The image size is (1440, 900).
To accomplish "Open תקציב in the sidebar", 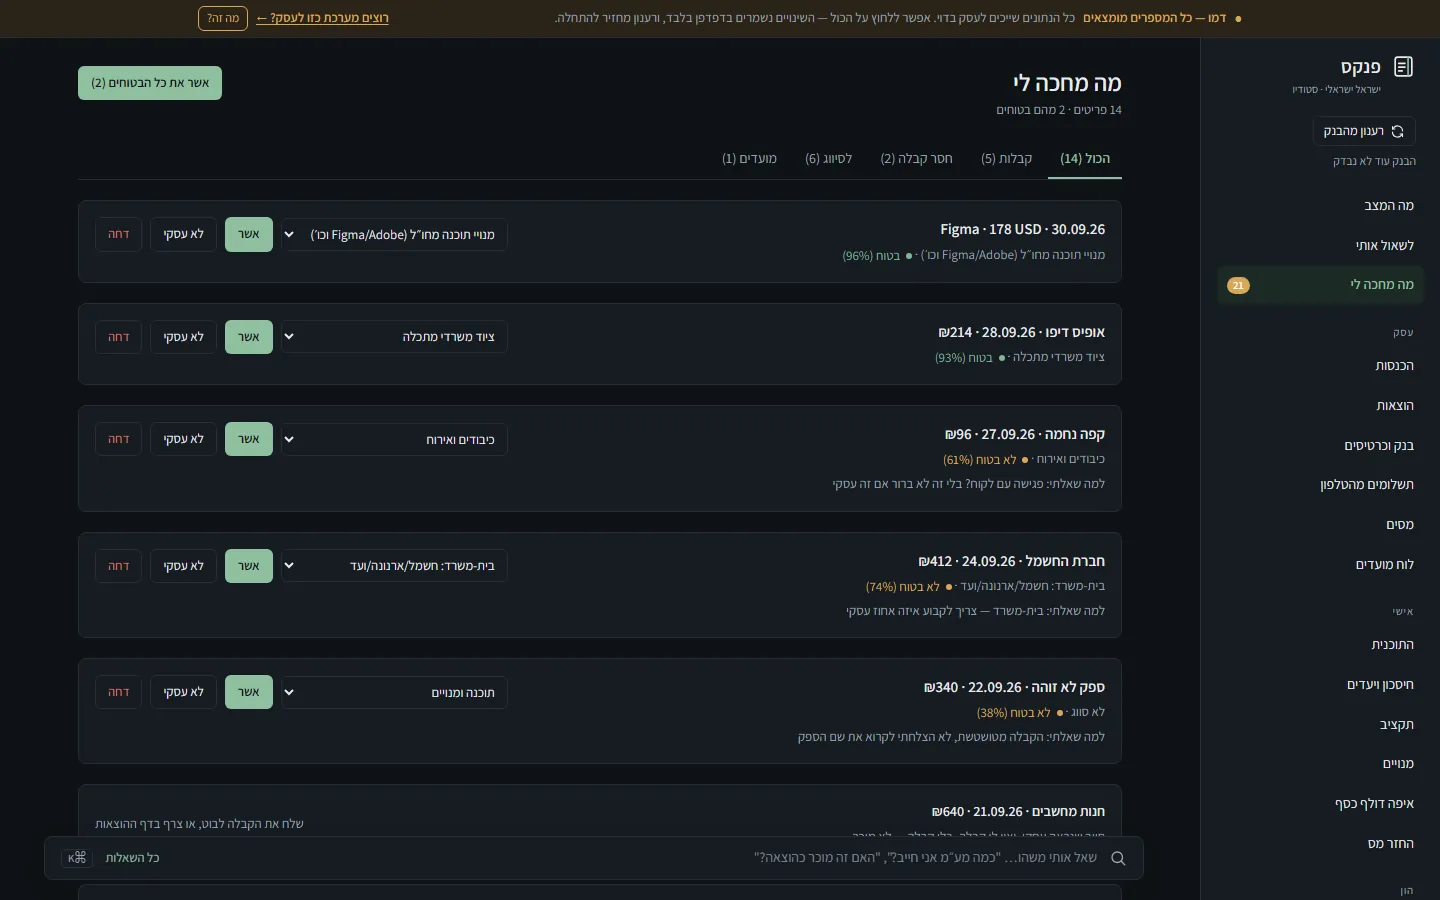I will pos(1320,725).
